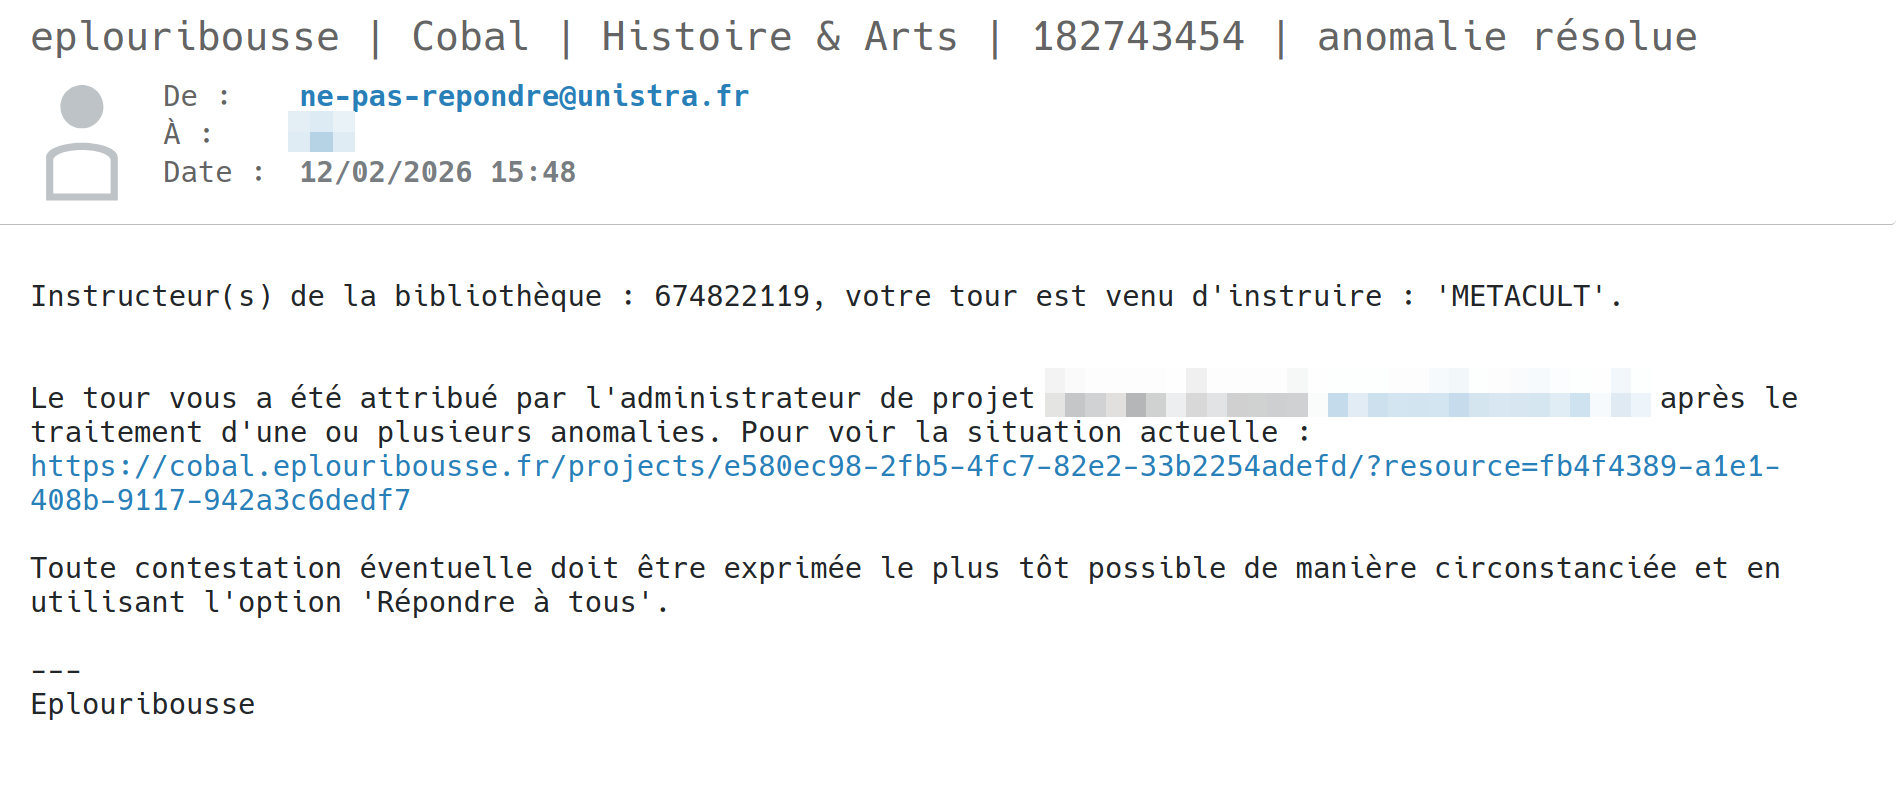Click the email subject line title
The image size is (1896, 787).
coord(863,37)
